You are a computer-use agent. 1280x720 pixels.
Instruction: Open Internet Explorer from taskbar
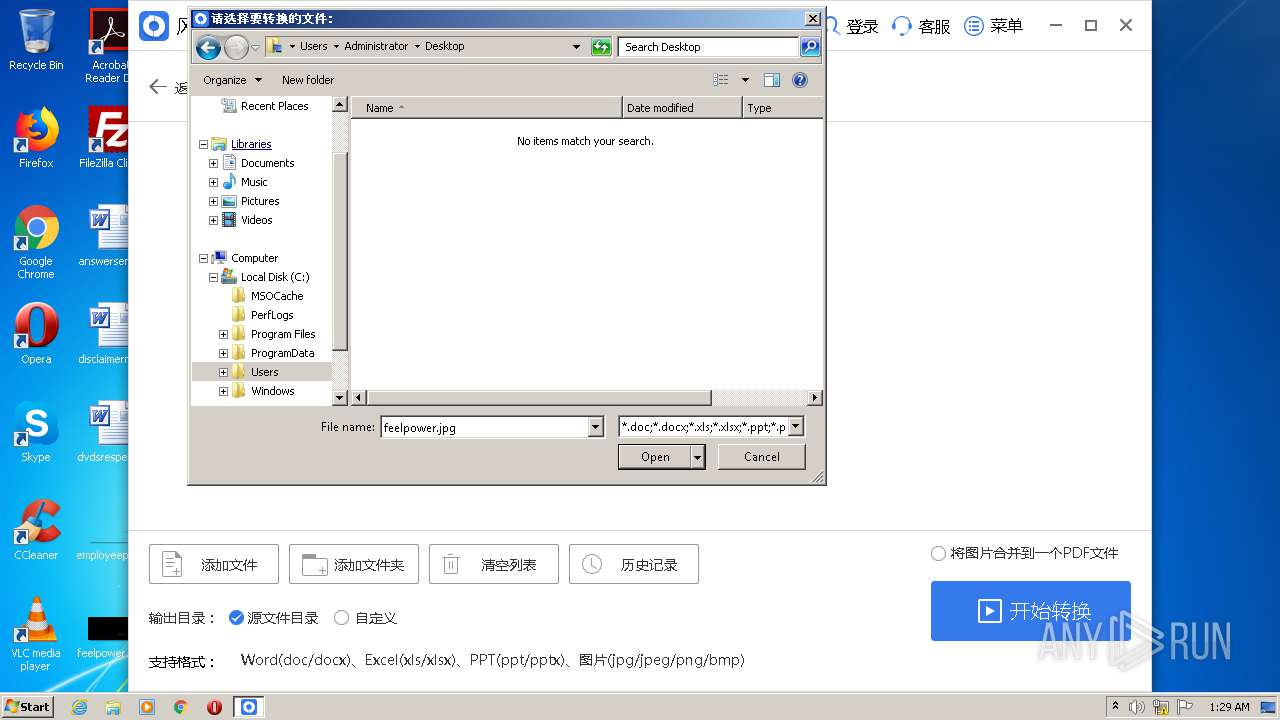[79, 707]
